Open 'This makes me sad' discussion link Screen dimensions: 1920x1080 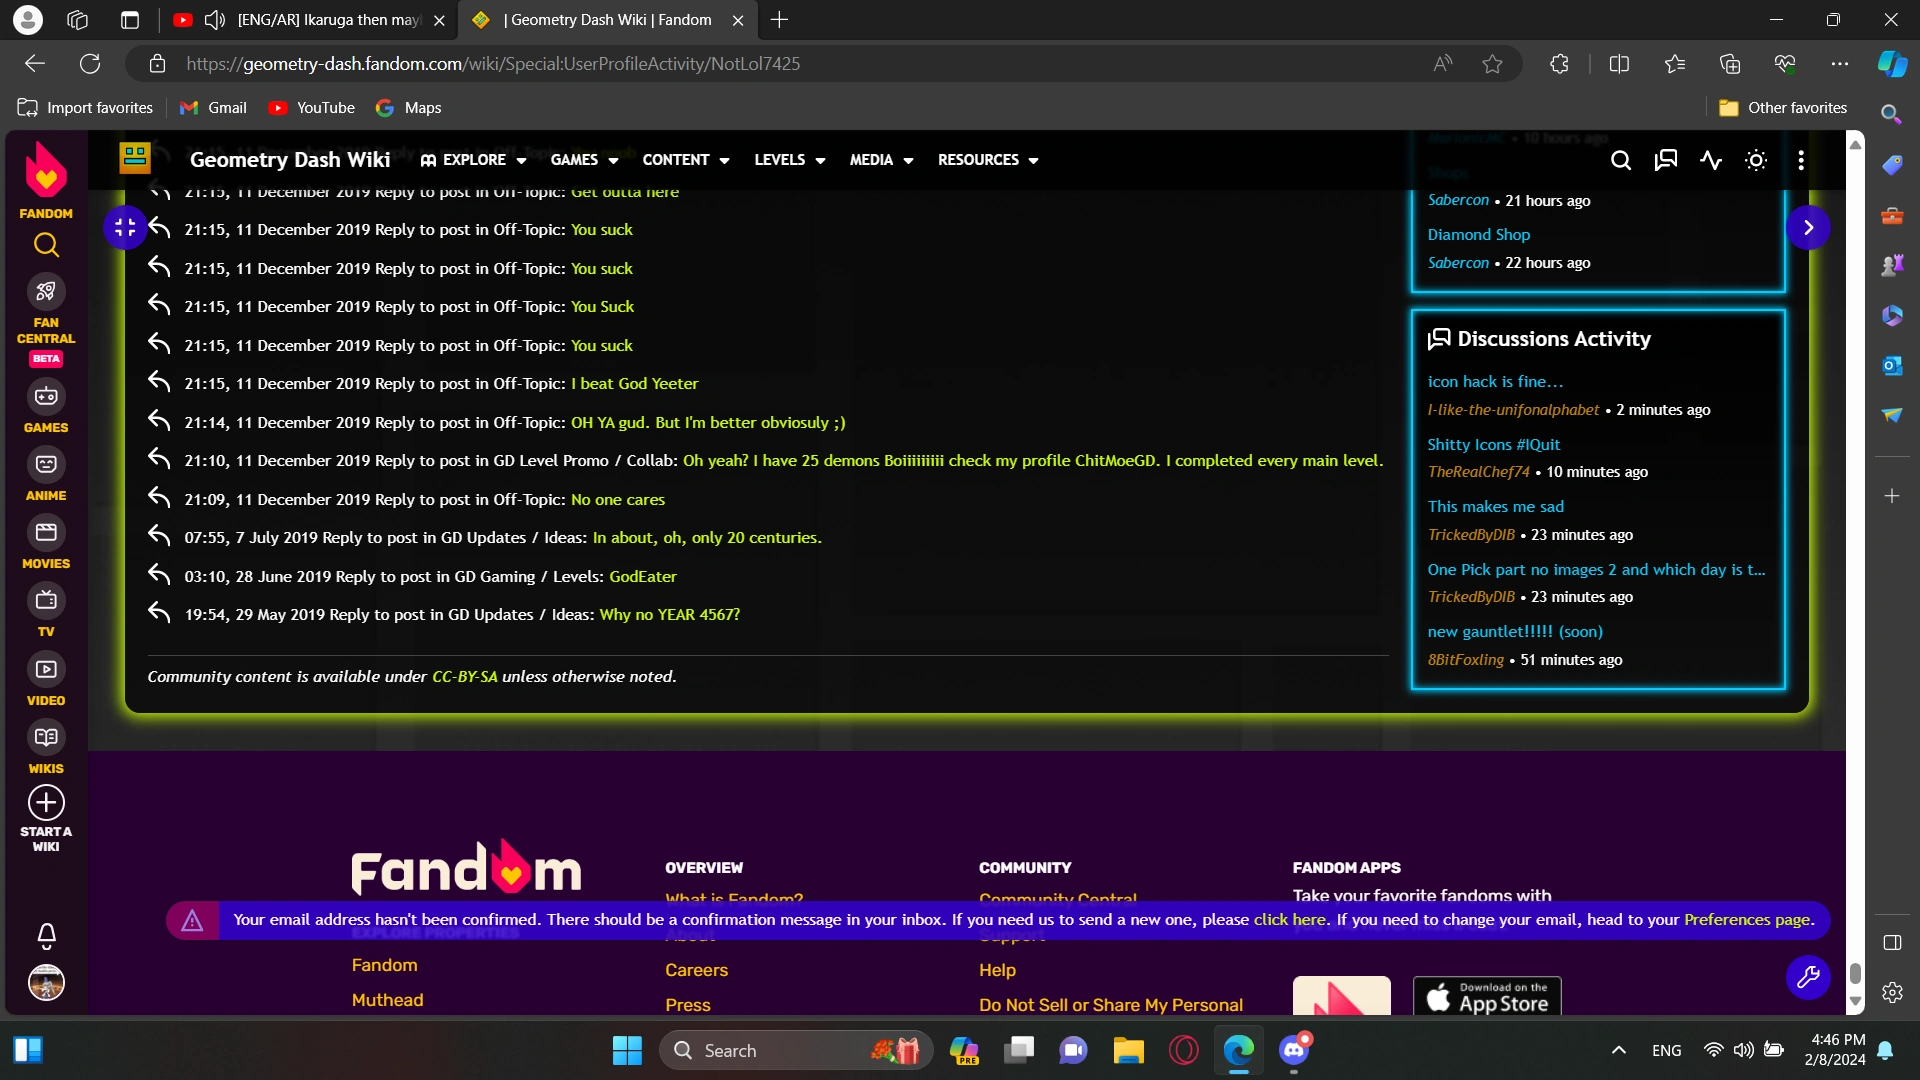point(1495,507)
